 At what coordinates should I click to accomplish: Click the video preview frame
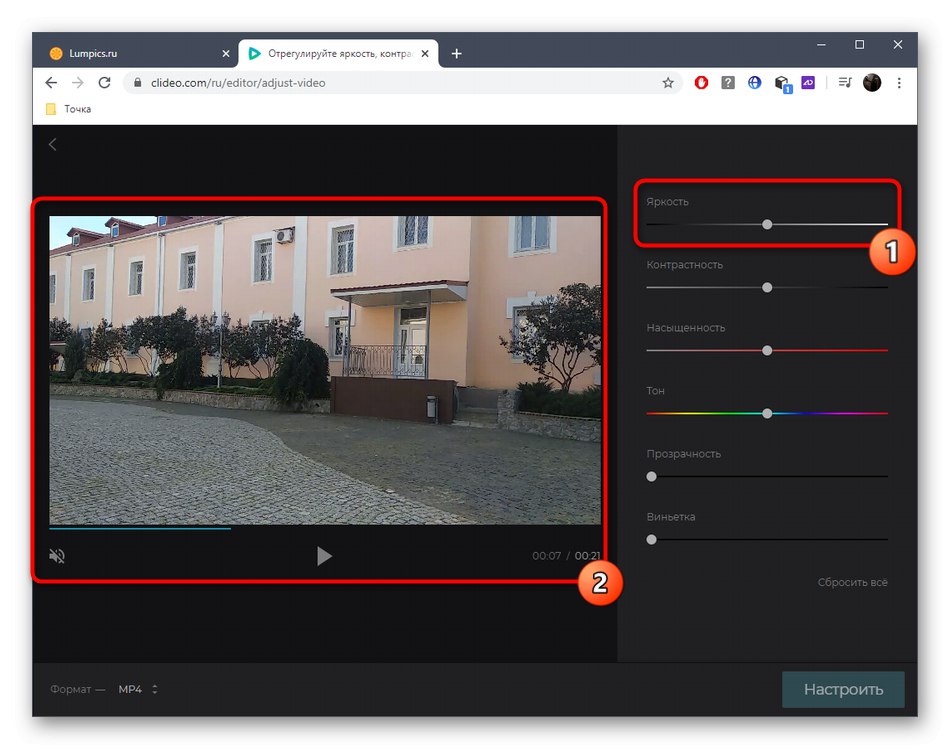[325, 370]
